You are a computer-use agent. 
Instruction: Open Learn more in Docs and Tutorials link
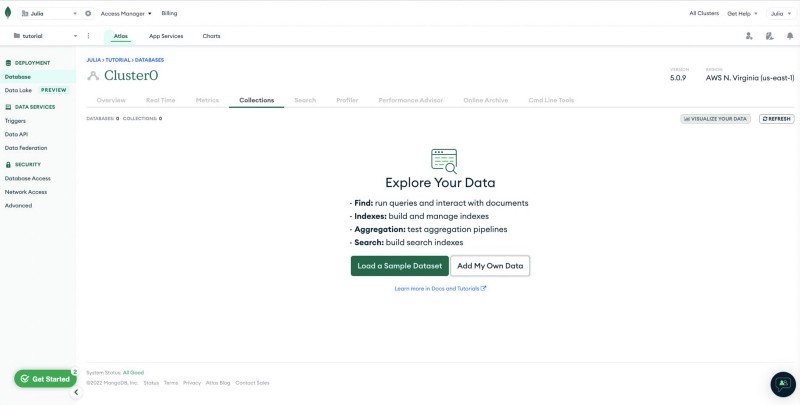[x=440, y=288]
